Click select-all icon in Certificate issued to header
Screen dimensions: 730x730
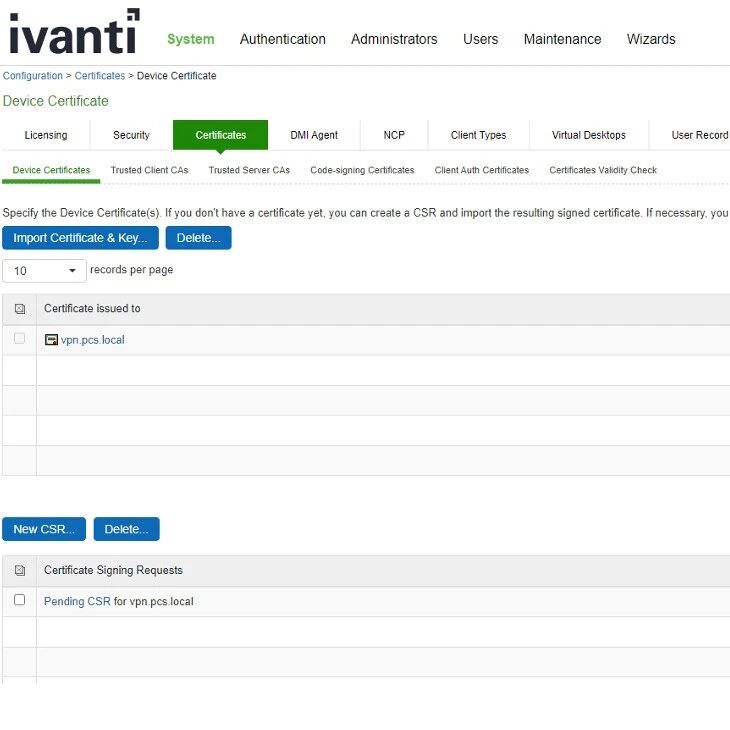(20, 309)
